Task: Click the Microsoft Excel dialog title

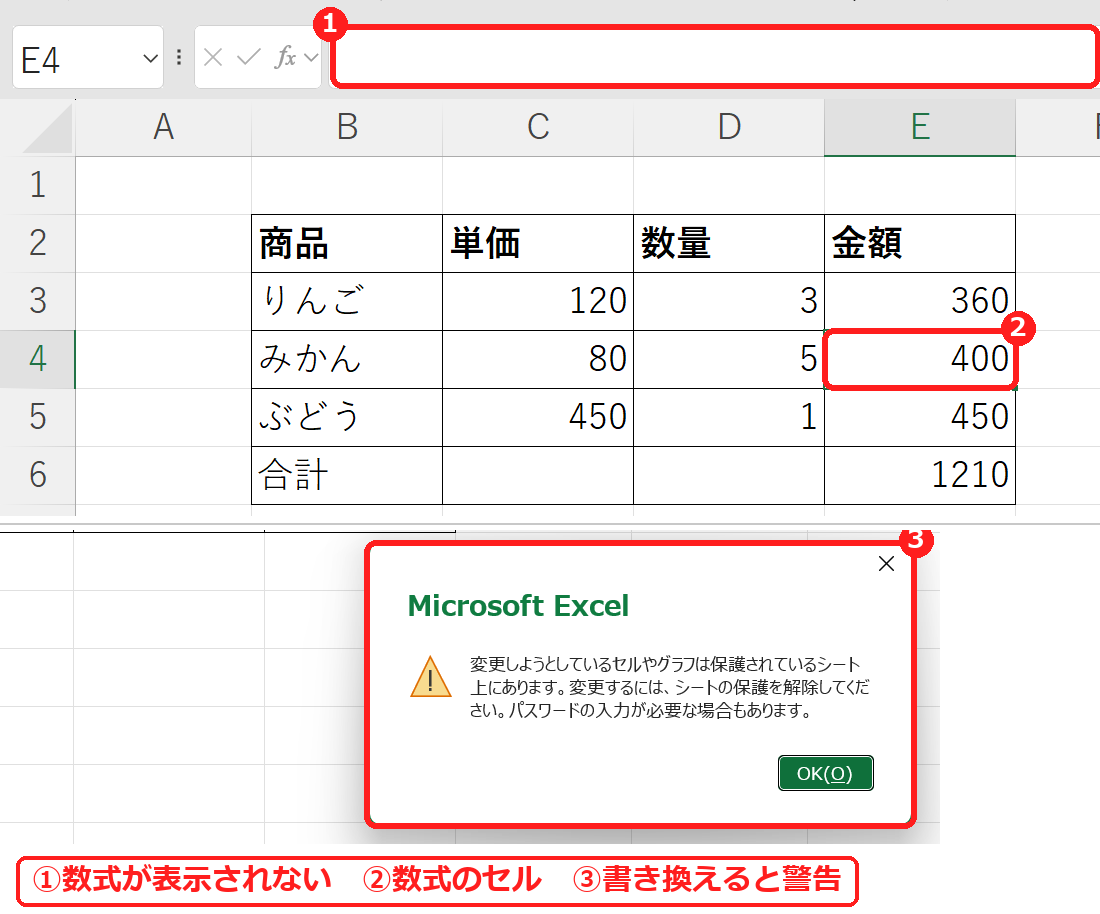Action: pyautogui.click(x=518, y=605)
